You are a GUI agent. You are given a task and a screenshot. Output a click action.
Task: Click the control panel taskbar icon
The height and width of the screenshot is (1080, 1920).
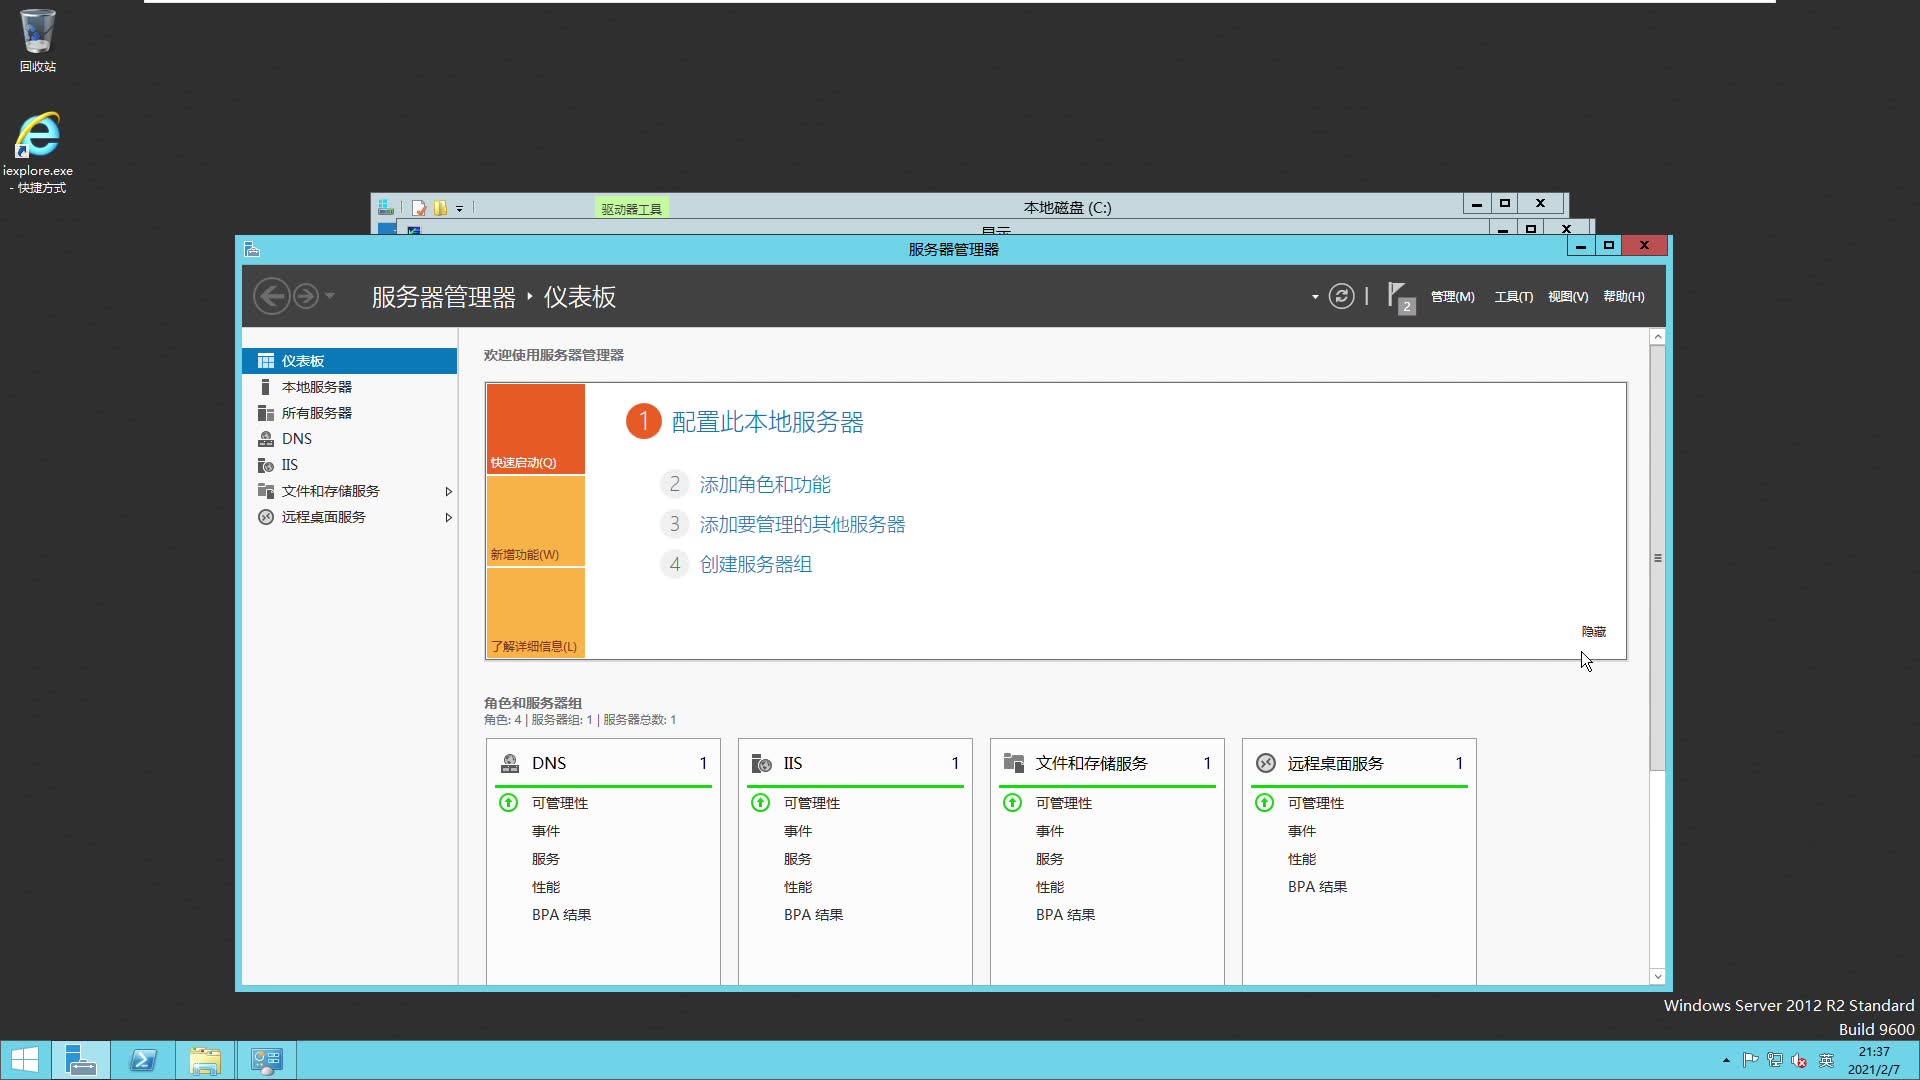click(266, 1060)
